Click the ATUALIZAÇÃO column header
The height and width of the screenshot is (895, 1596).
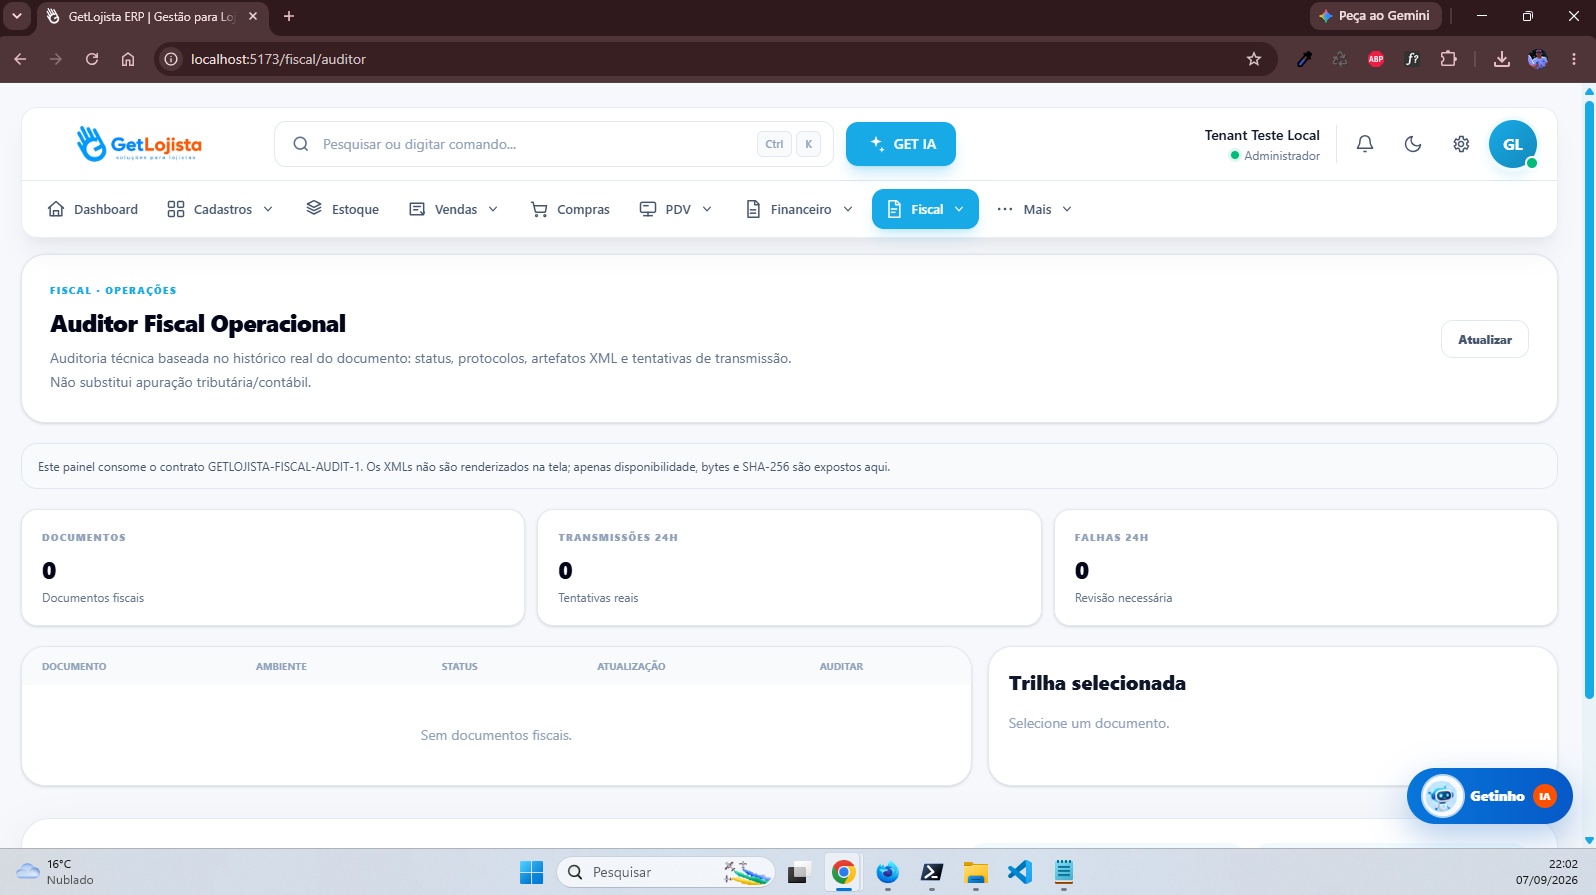[631, 666]
